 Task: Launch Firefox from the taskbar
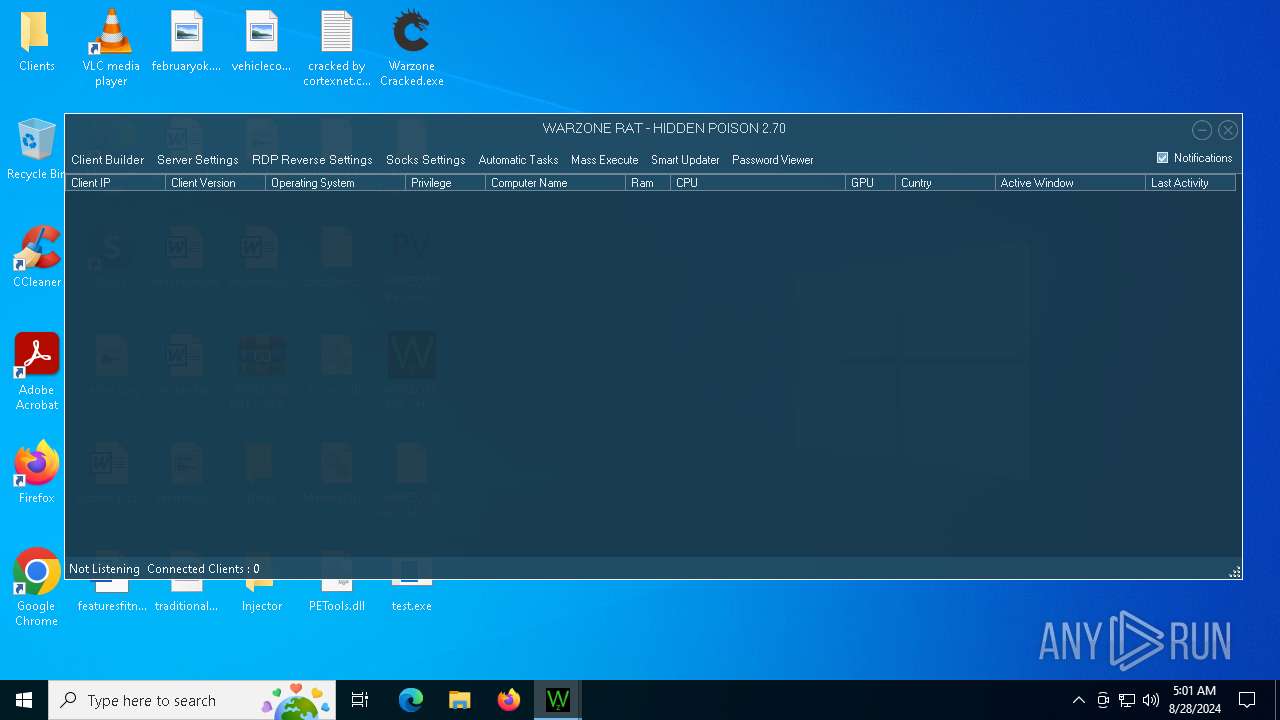(x=509, y=700)
